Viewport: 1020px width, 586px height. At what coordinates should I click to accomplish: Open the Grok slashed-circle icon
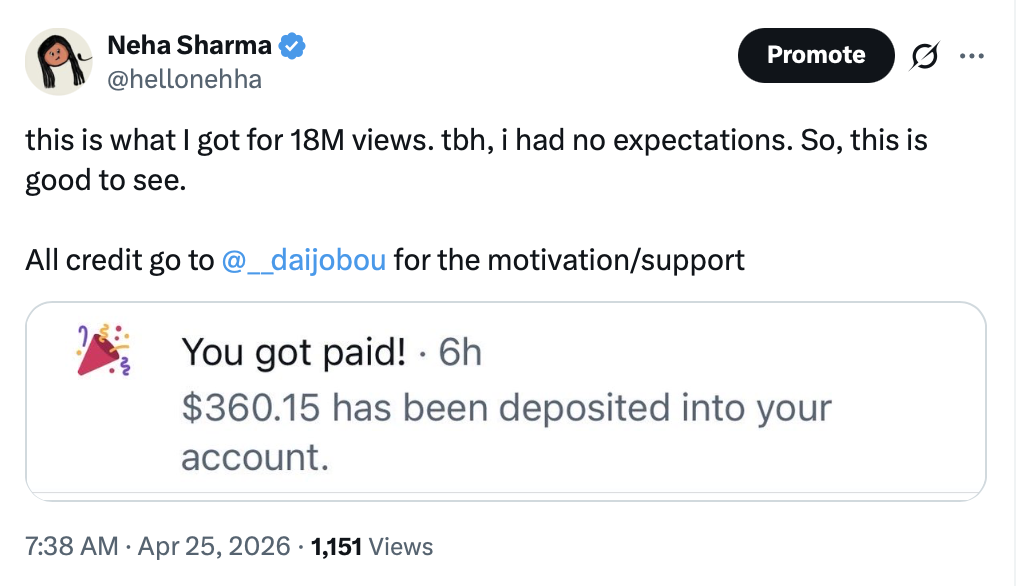tap(926, 55)
